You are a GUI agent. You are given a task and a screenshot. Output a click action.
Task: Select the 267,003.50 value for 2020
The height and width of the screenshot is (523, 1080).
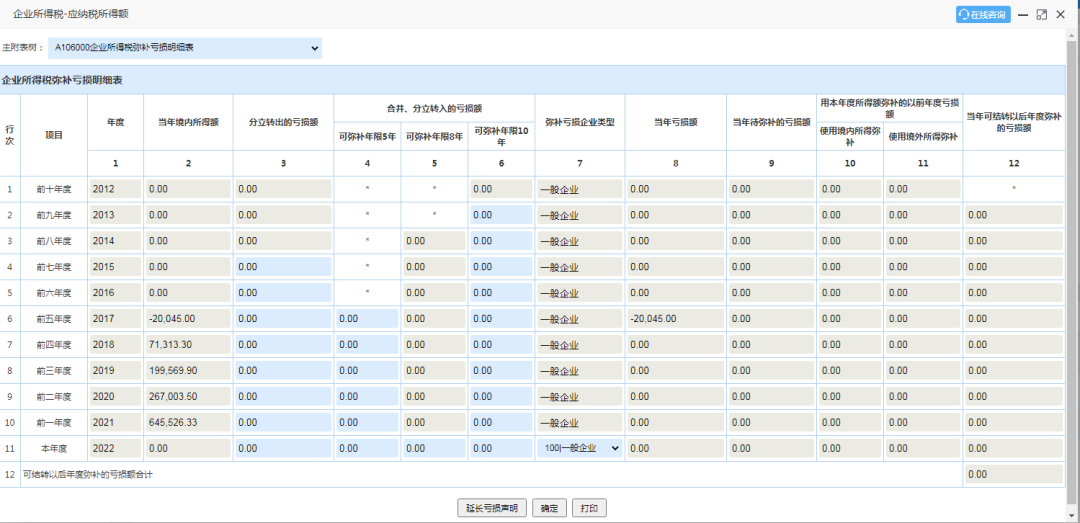tap(188, 397)
